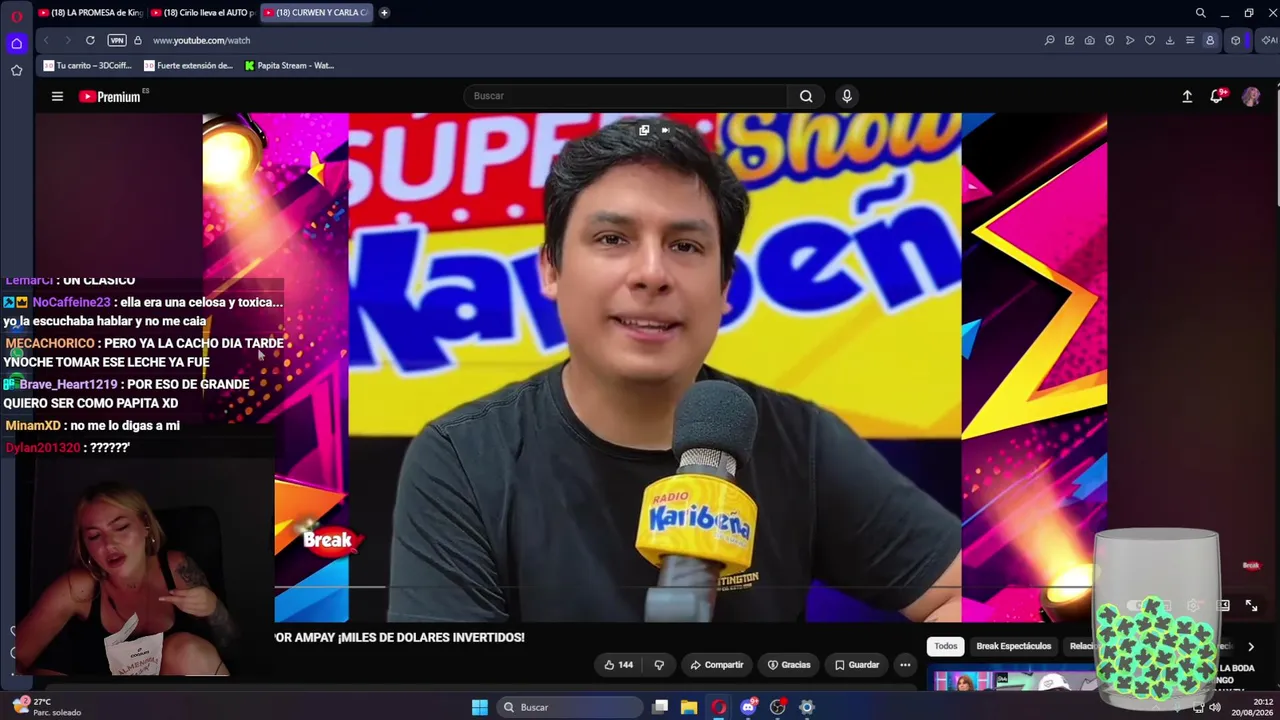Reload the current YouTube page

click(90, 40)
